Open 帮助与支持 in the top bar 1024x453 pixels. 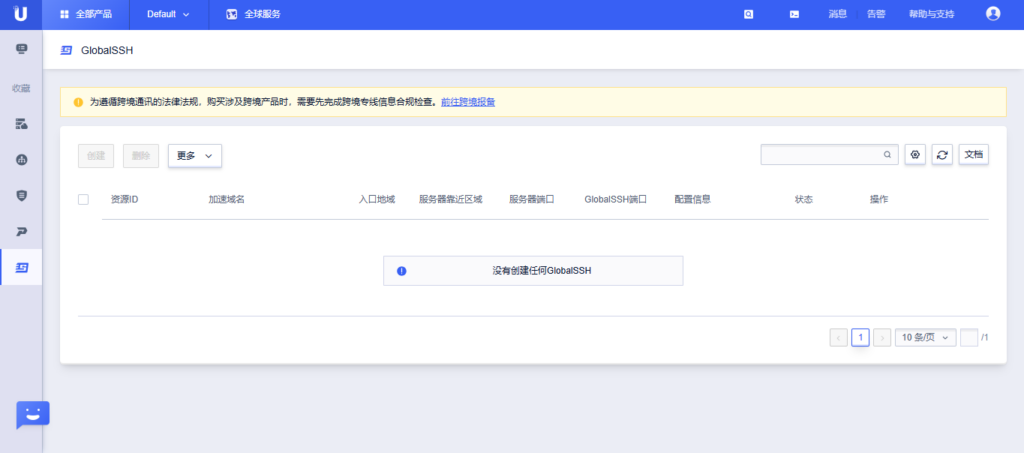tap(931, 14)
